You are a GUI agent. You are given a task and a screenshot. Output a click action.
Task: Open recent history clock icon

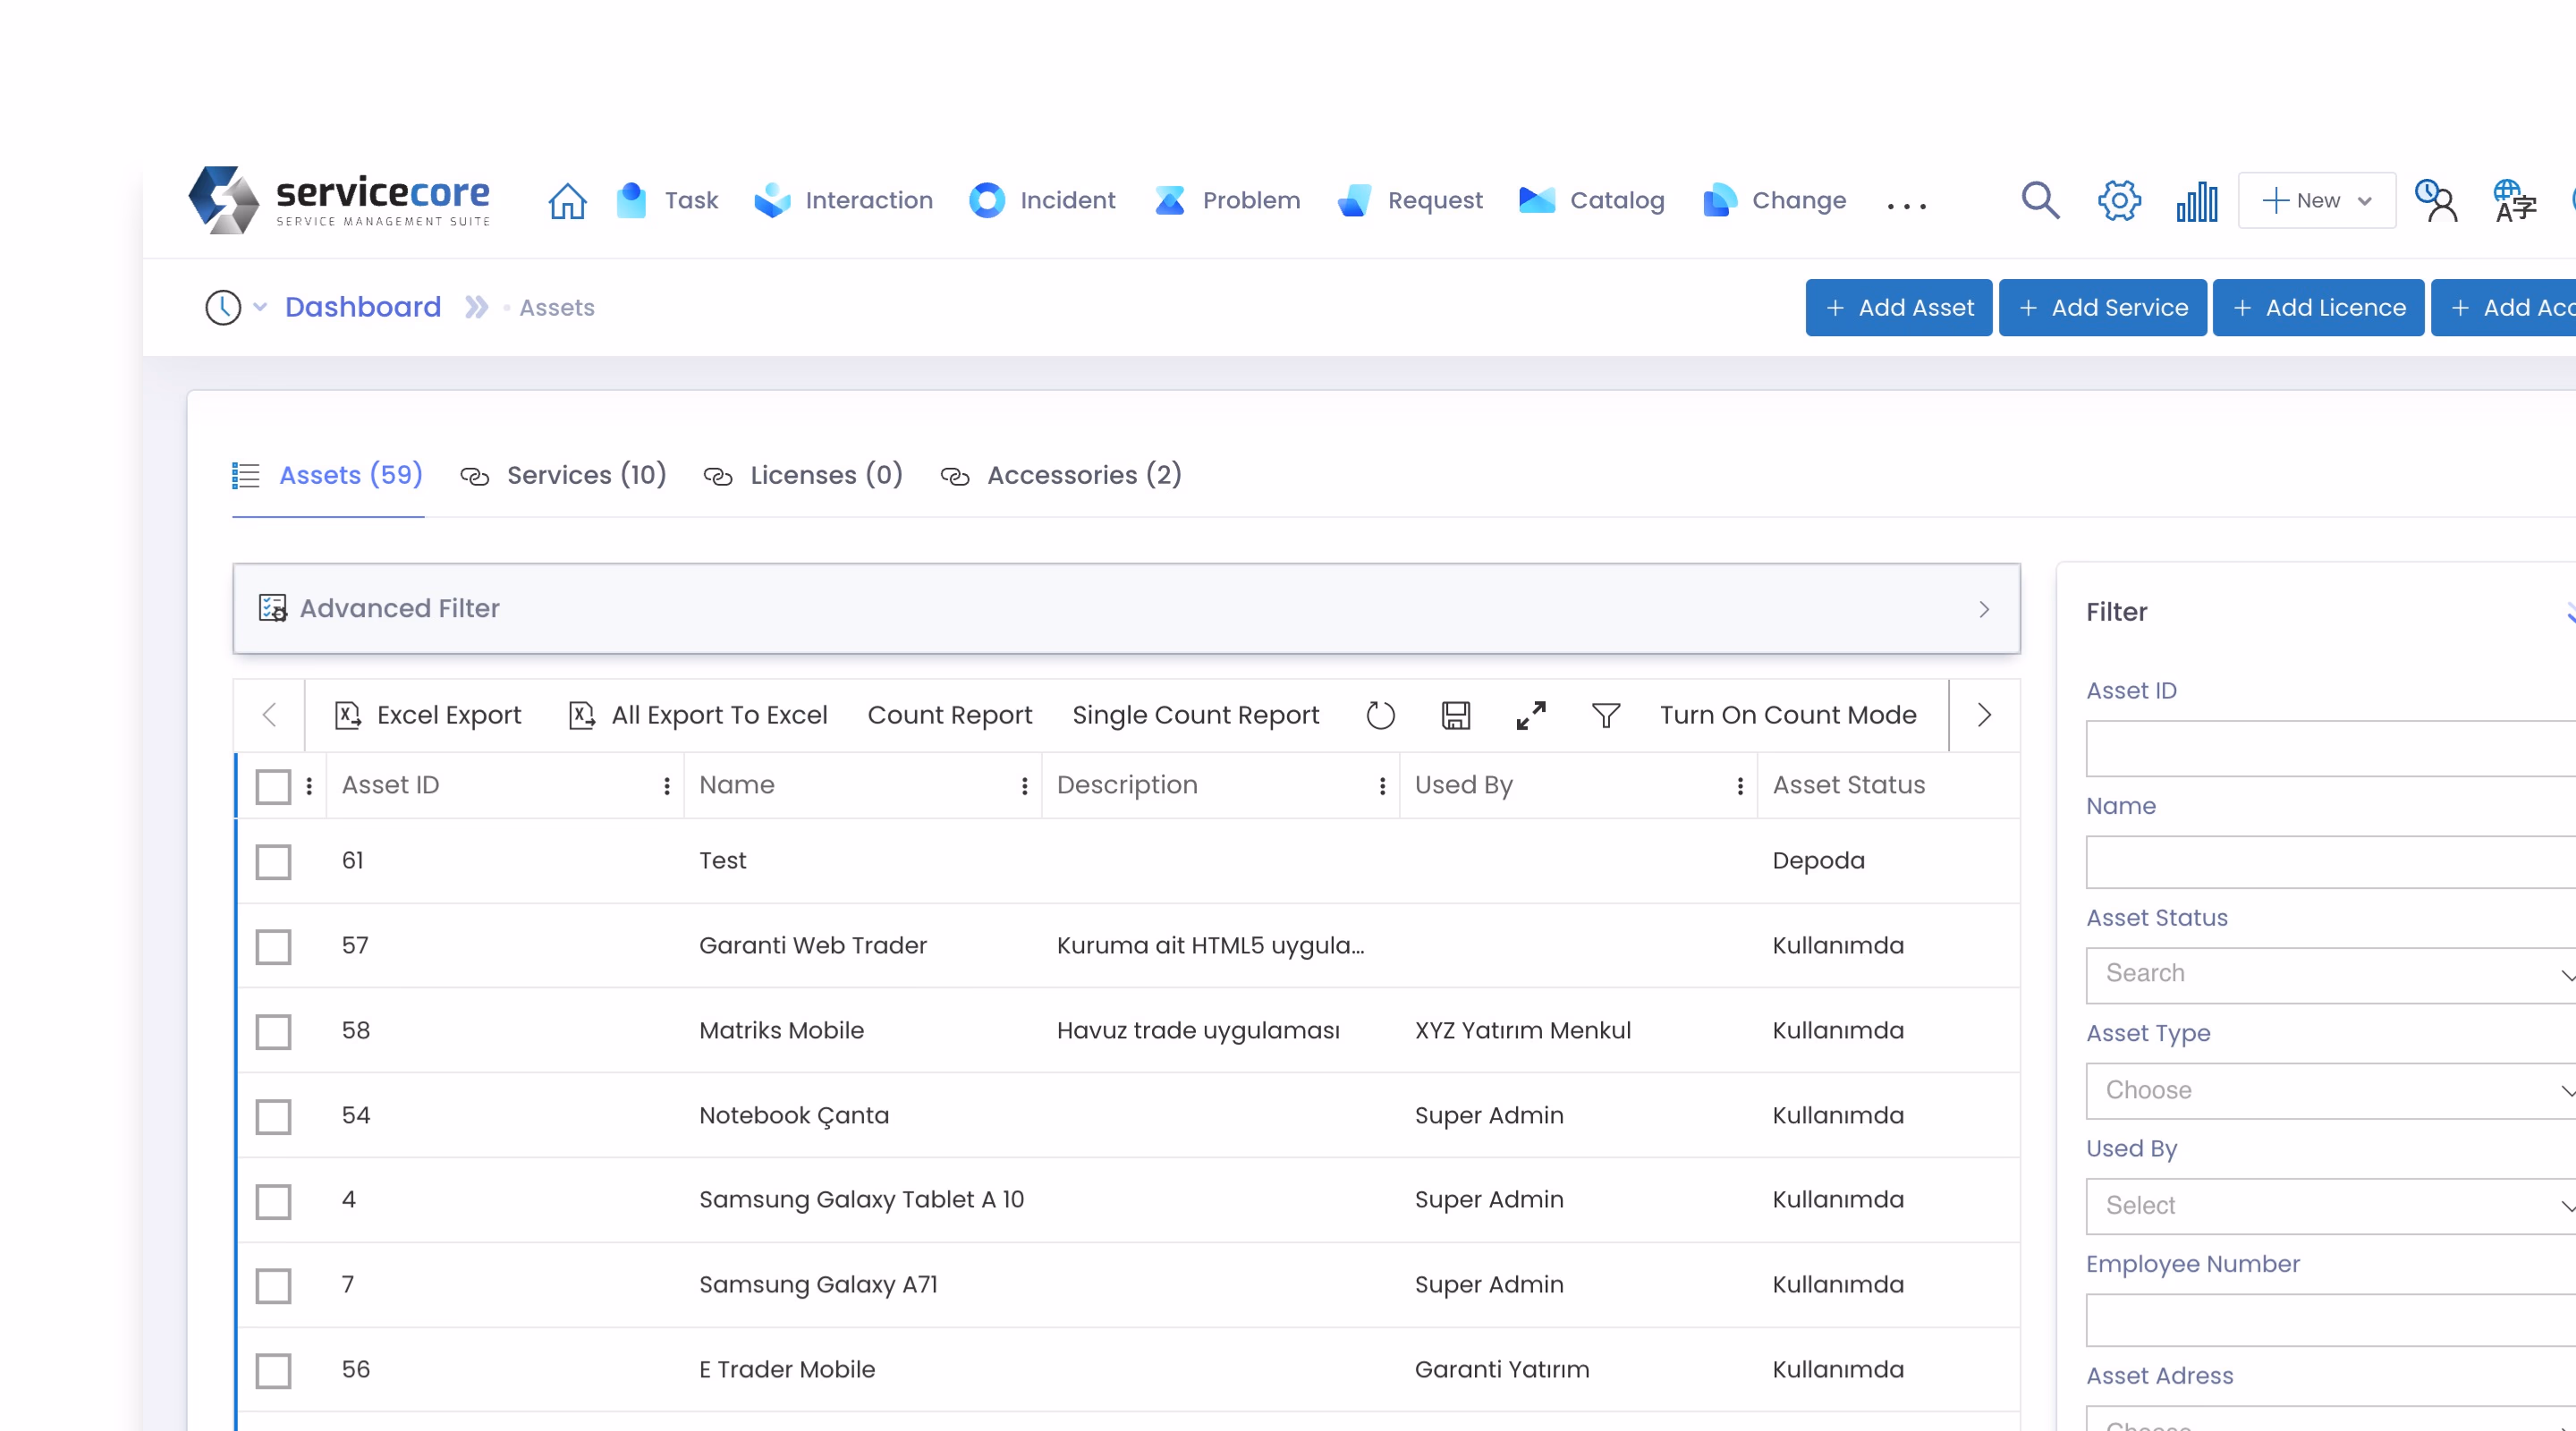tap(223, 307)
